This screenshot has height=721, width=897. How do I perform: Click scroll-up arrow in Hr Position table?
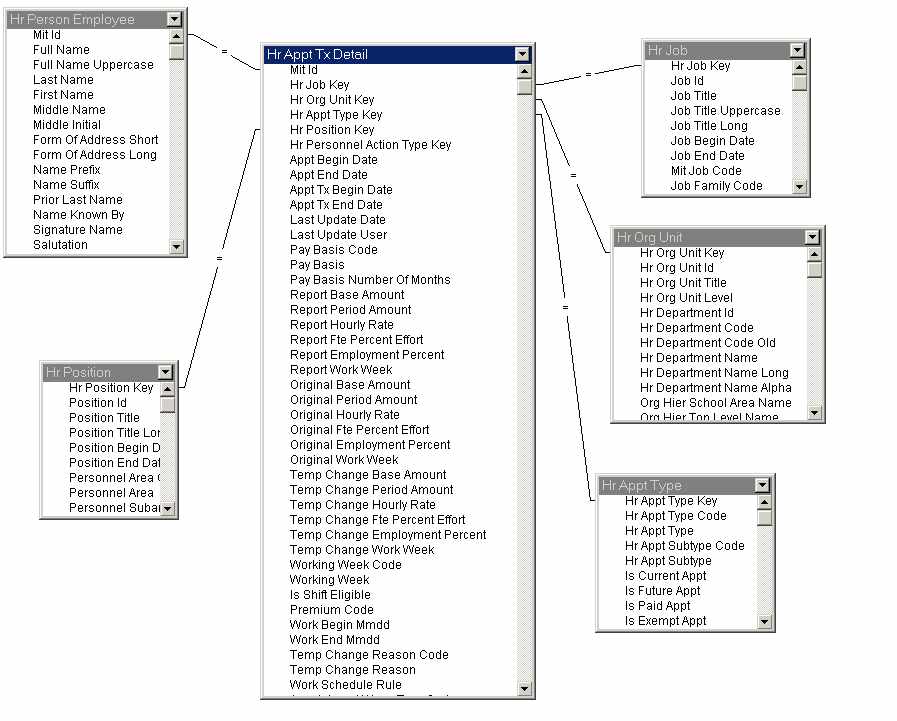tap(168, 389)
